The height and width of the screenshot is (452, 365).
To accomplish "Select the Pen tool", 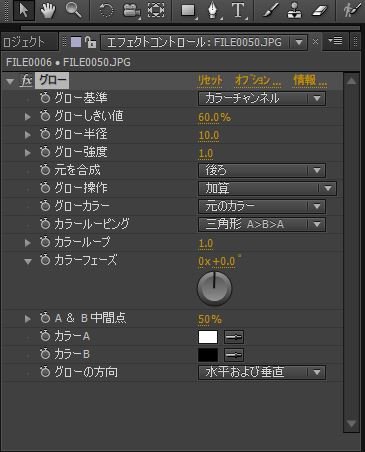I will 213,10.
